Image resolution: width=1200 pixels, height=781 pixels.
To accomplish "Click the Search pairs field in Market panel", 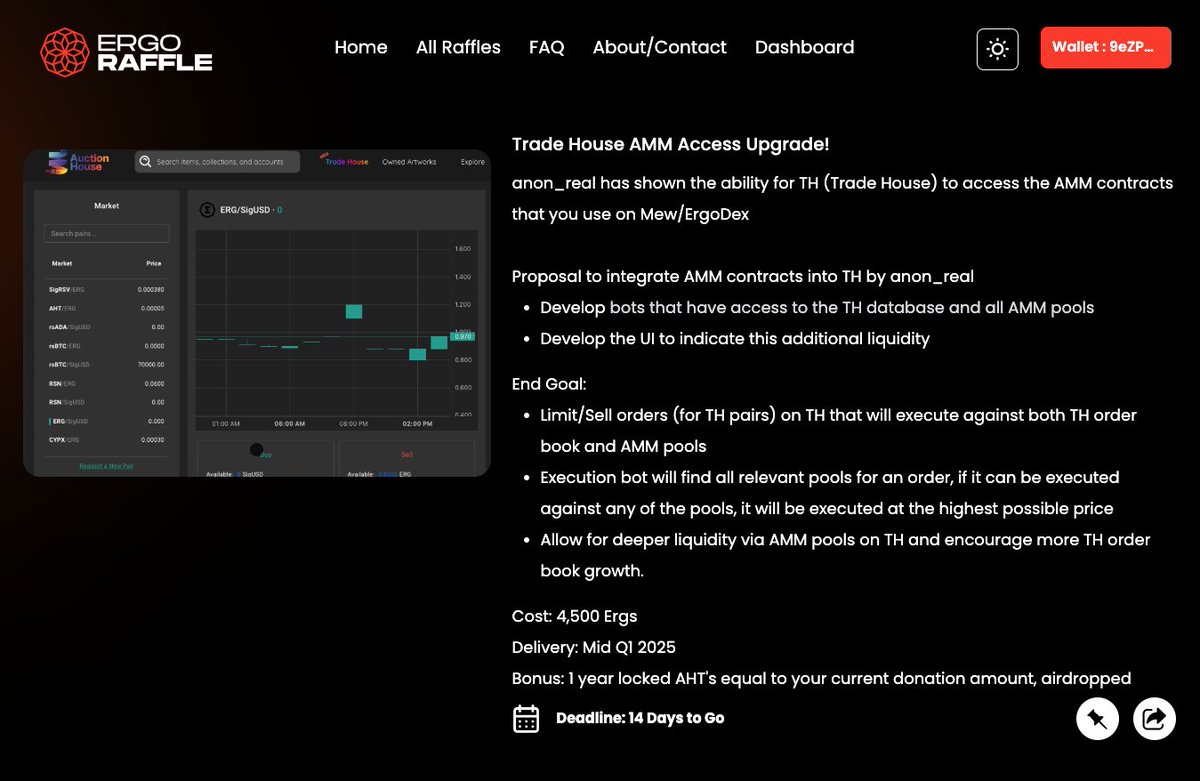I will tap(107, 233).
